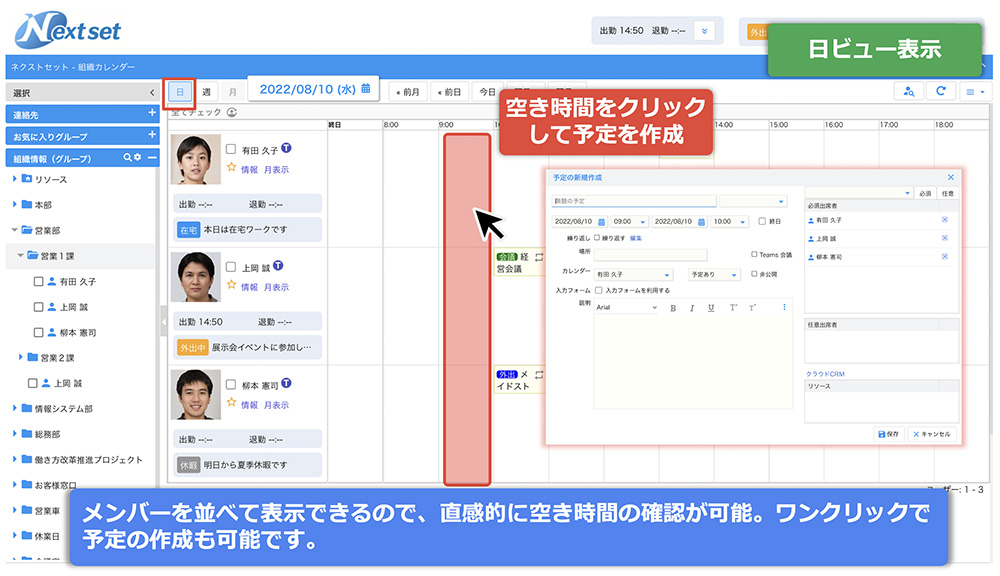Image resolution: width=1000 pixels, height=576 pixels.
Task: Open the カレンダー dropdown showing 有田 久子
Action: click(x=633, y=274)
